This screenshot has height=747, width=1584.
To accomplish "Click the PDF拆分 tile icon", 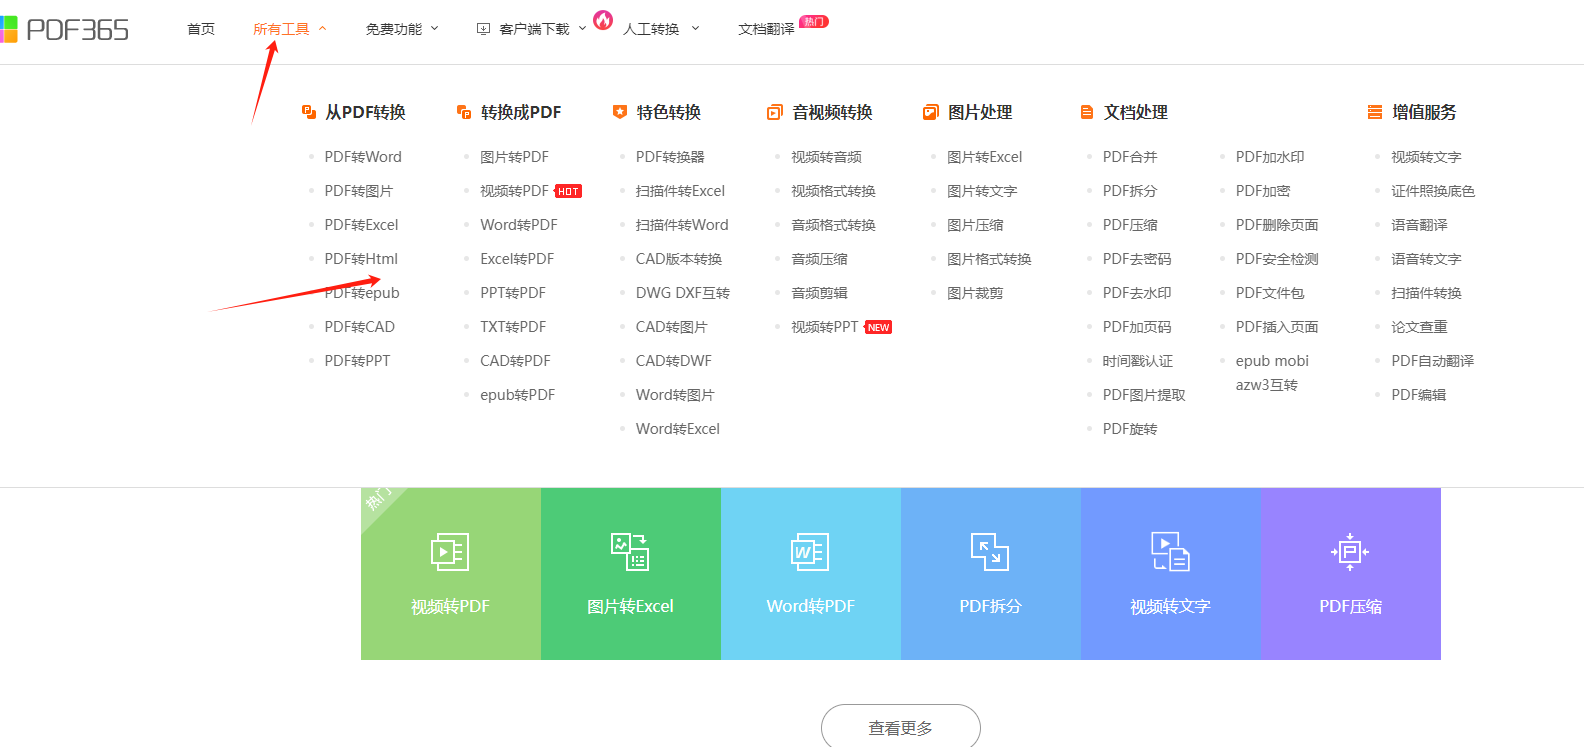I will pyautogui.click(x=990, y=552).
